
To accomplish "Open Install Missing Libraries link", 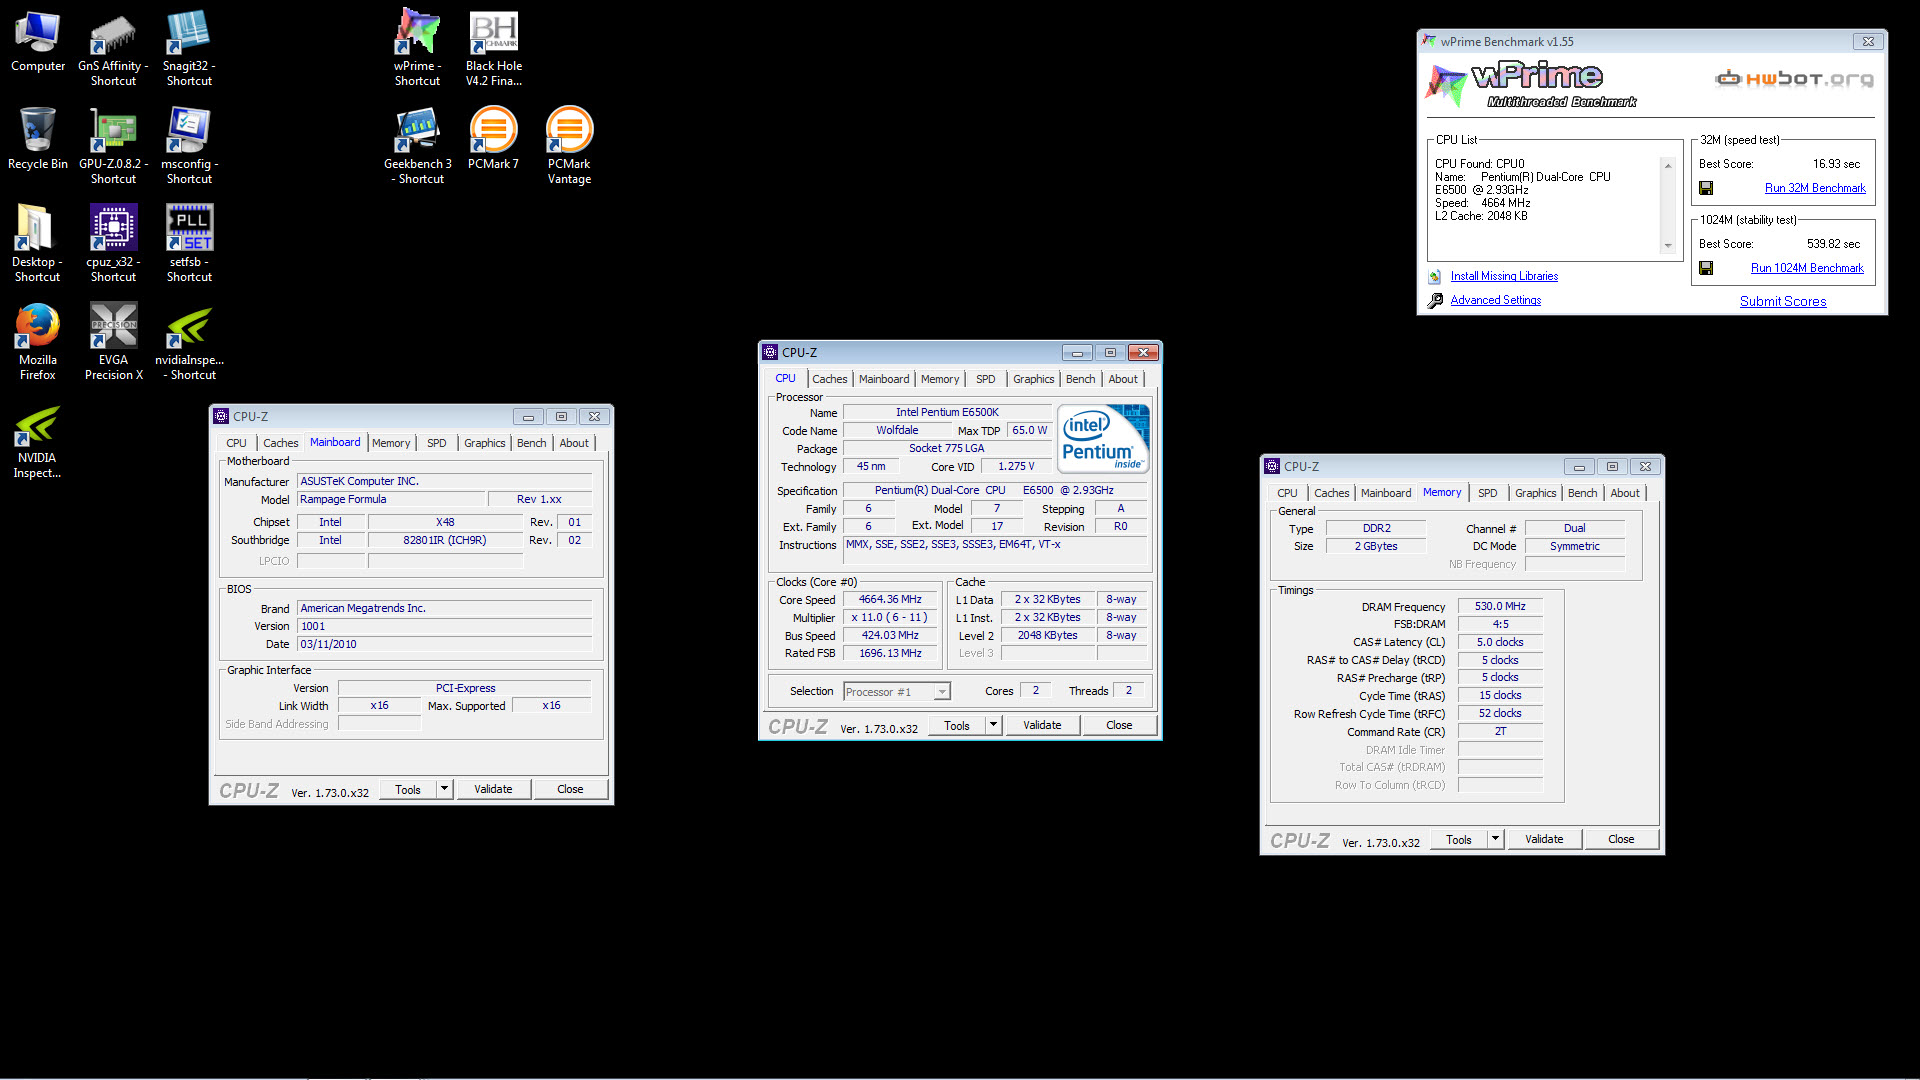I will pos(1504,276).
